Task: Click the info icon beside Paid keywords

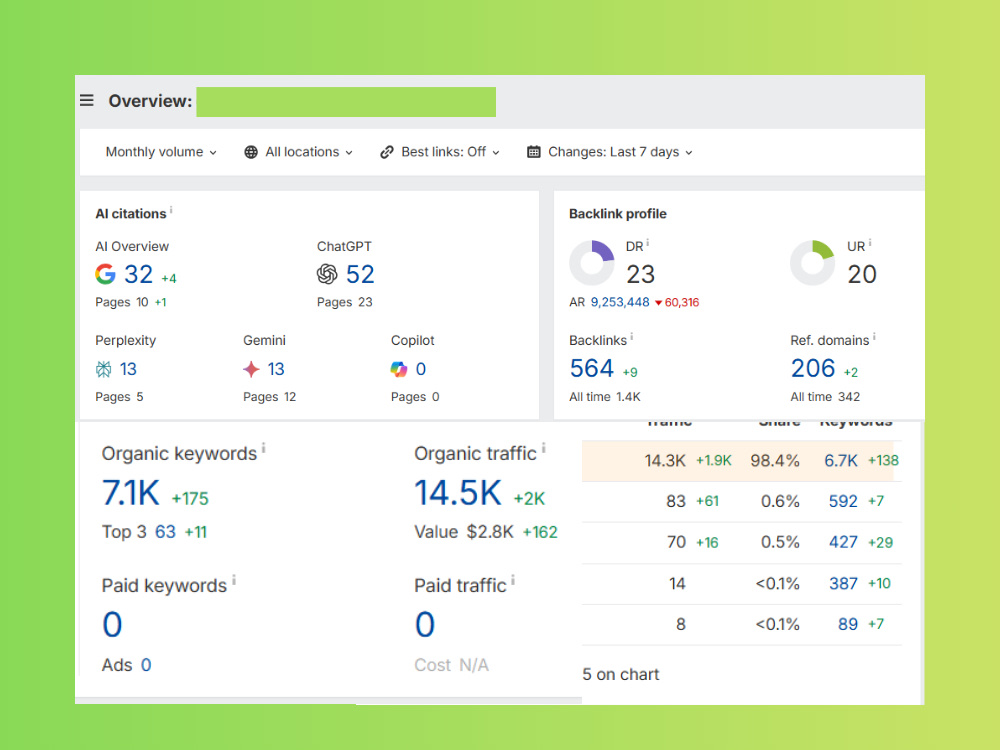Action: [x=233, y=580]
